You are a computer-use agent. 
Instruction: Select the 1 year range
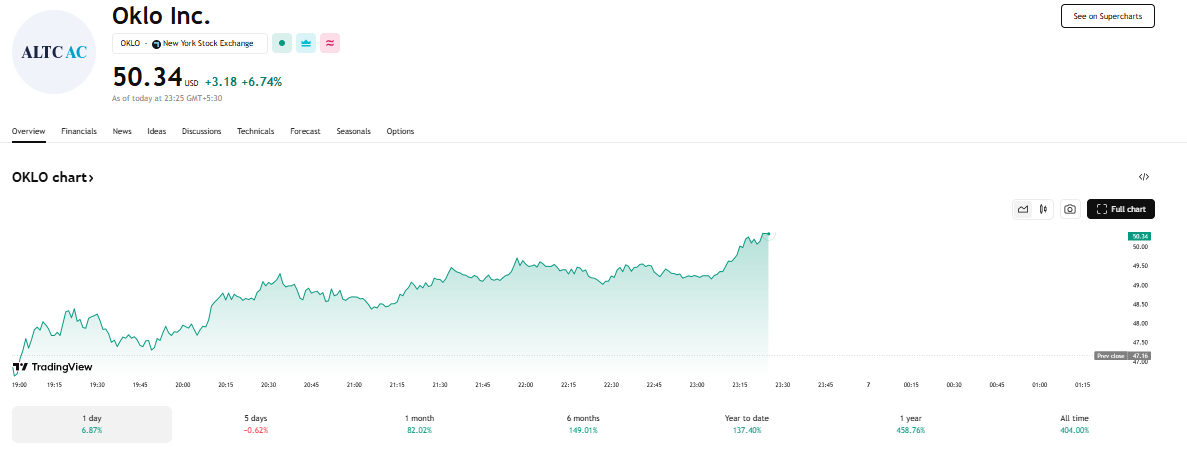click(911, 424)
